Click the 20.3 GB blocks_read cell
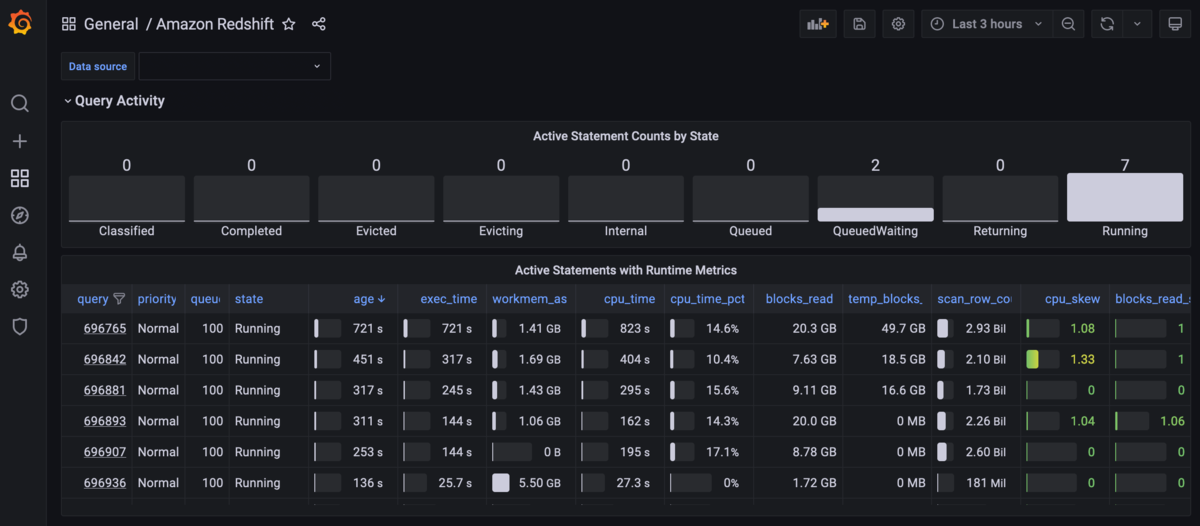The height and width of the screenshot is (526, 1200). (x=798, y=328)
